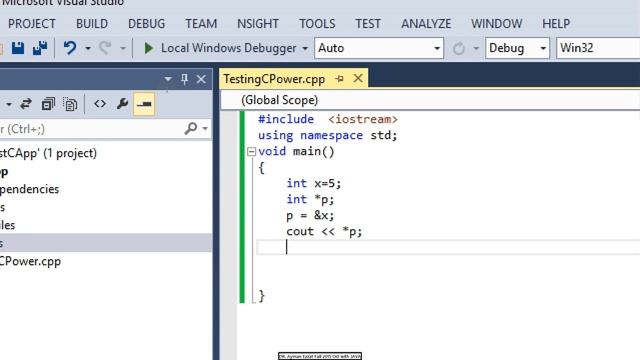Image resolution: width=640 pixels, height=360 pixels.
Task: Switch to TestingCPower.cpp tab
Action: tap(274, 79)
